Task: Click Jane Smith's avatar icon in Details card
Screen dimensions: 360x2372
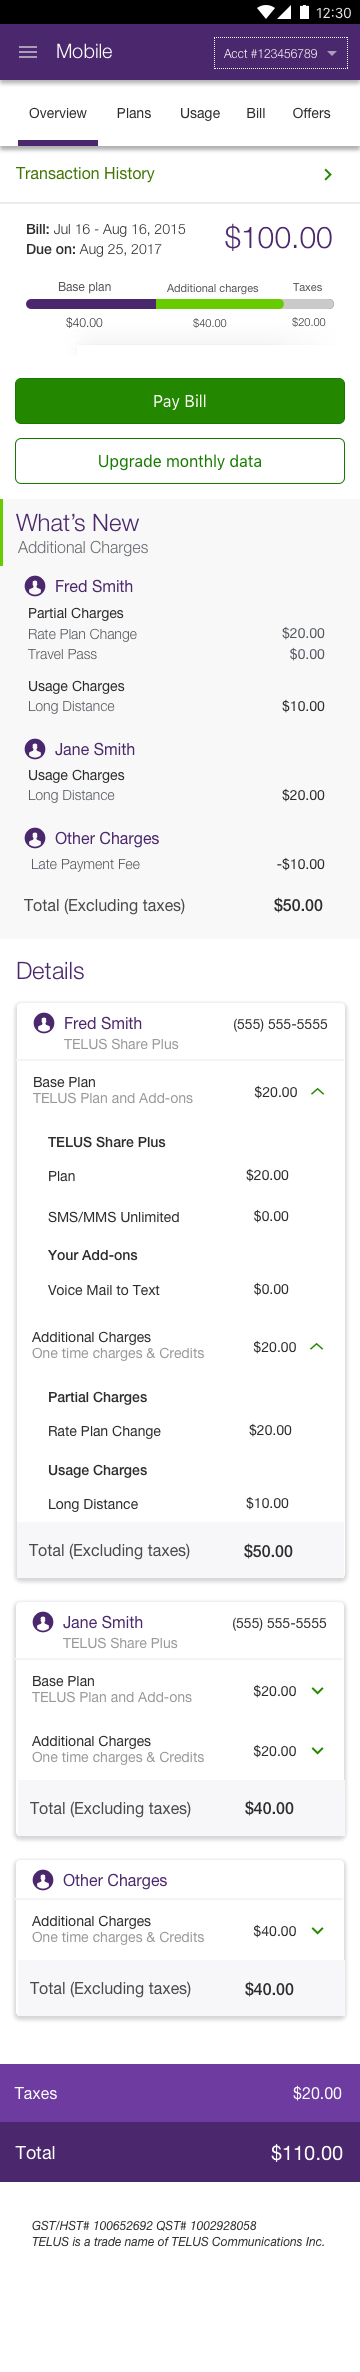Action: point(43,1622)
